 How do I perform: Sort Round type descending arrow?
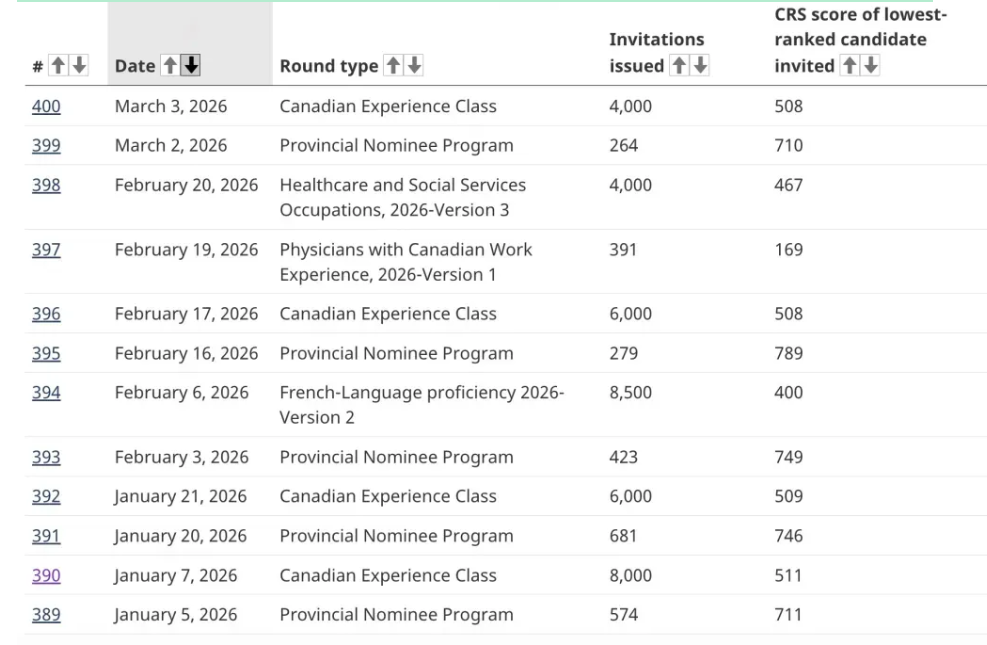(x=414, y=66)
